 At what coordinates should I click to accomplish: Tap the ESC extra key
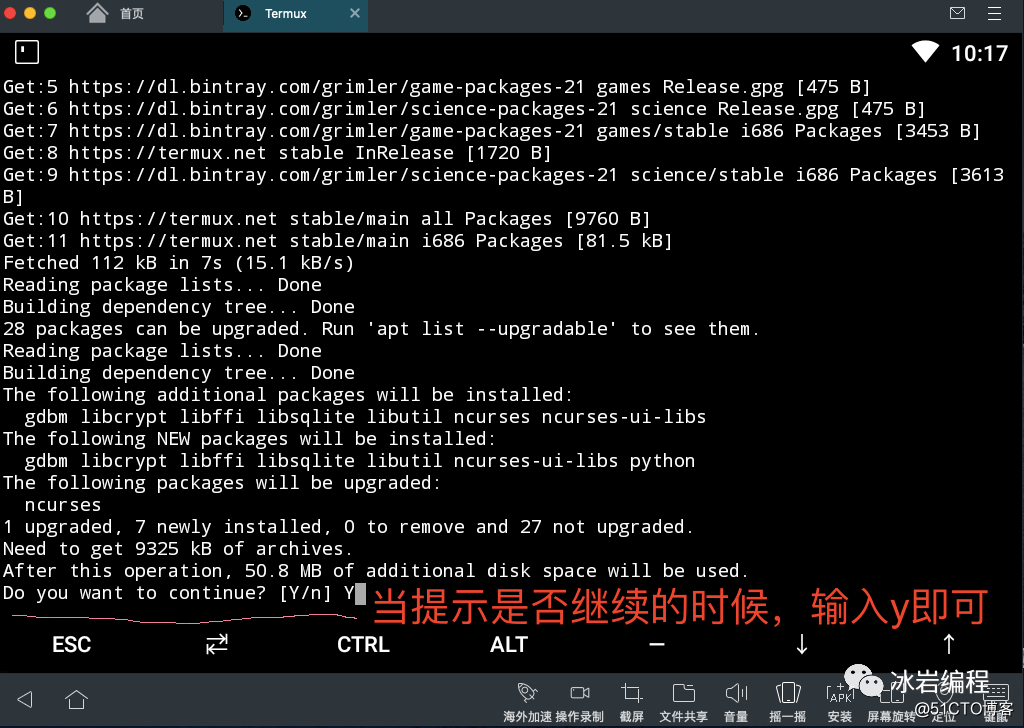[x=71, y=644]
